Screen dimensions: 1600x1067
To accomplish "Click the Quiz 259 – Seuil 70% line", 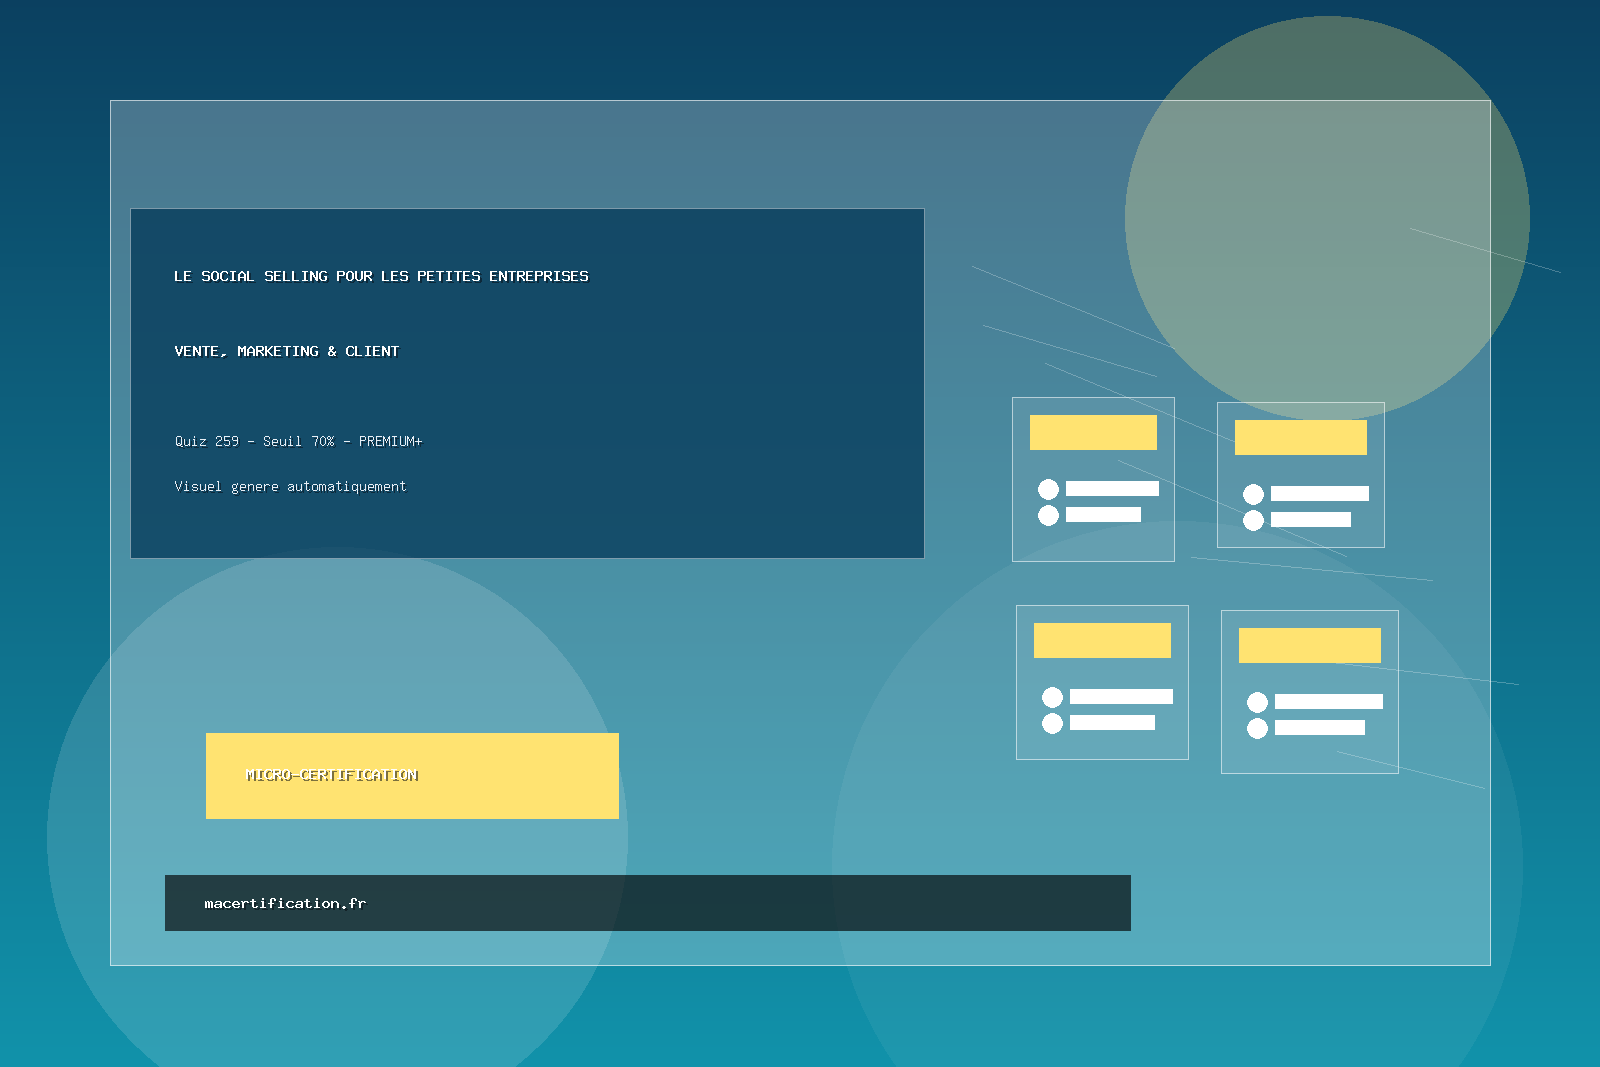I will pyautogui.click(x=298, y=441).
